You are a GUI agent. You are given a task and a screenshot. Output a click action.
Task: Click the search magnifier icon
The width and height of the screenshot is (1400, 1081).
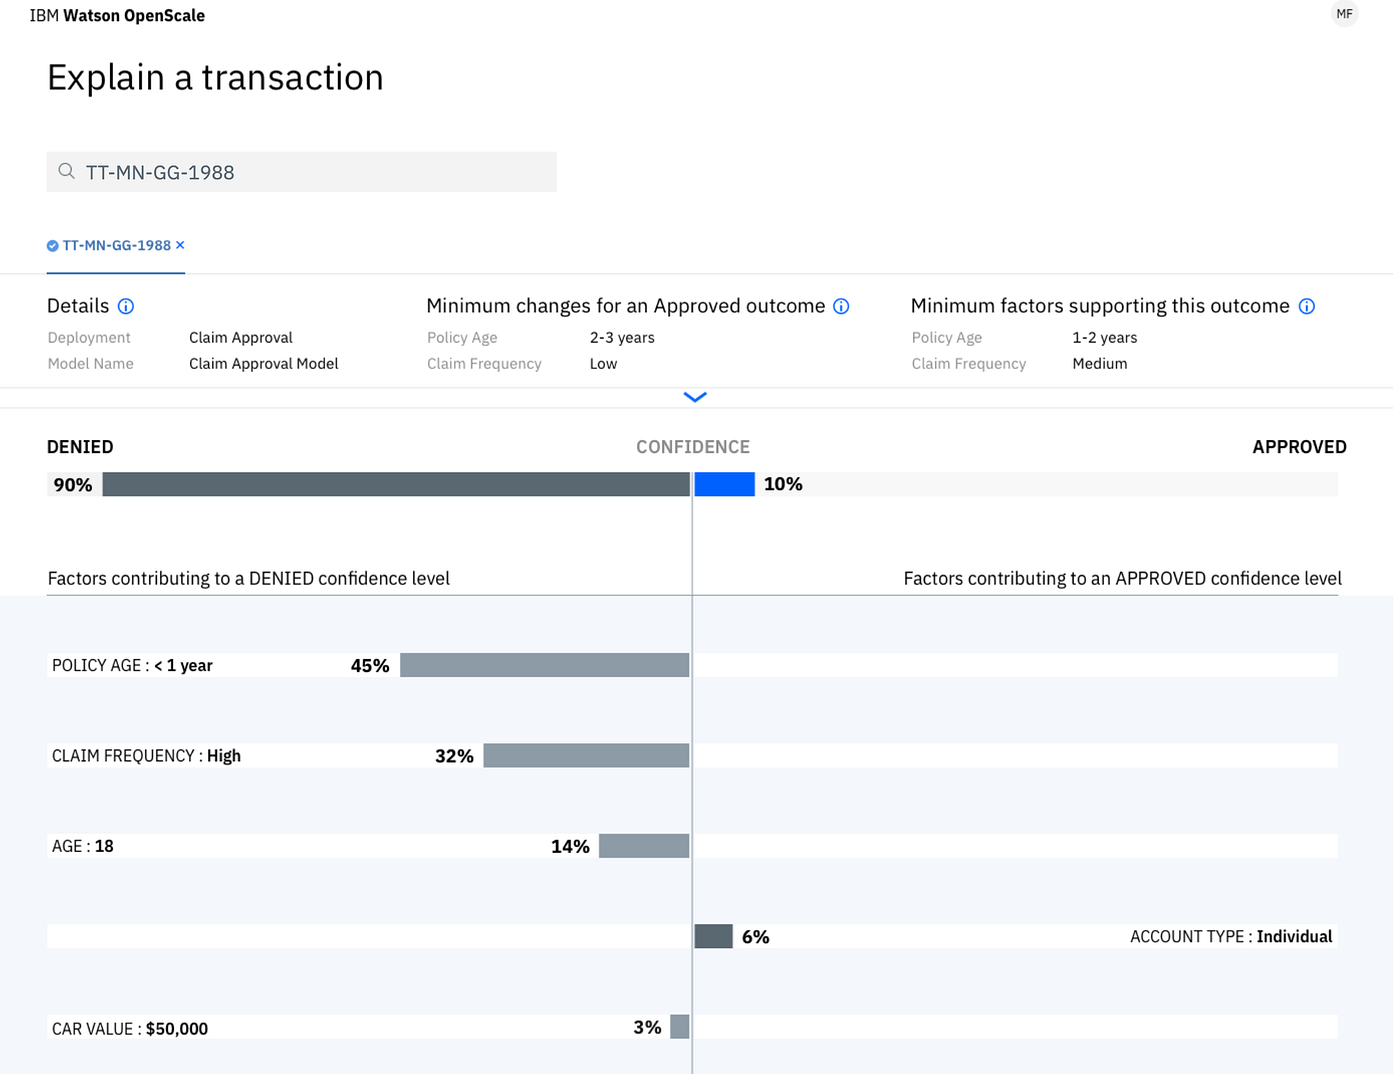(66, 171)
